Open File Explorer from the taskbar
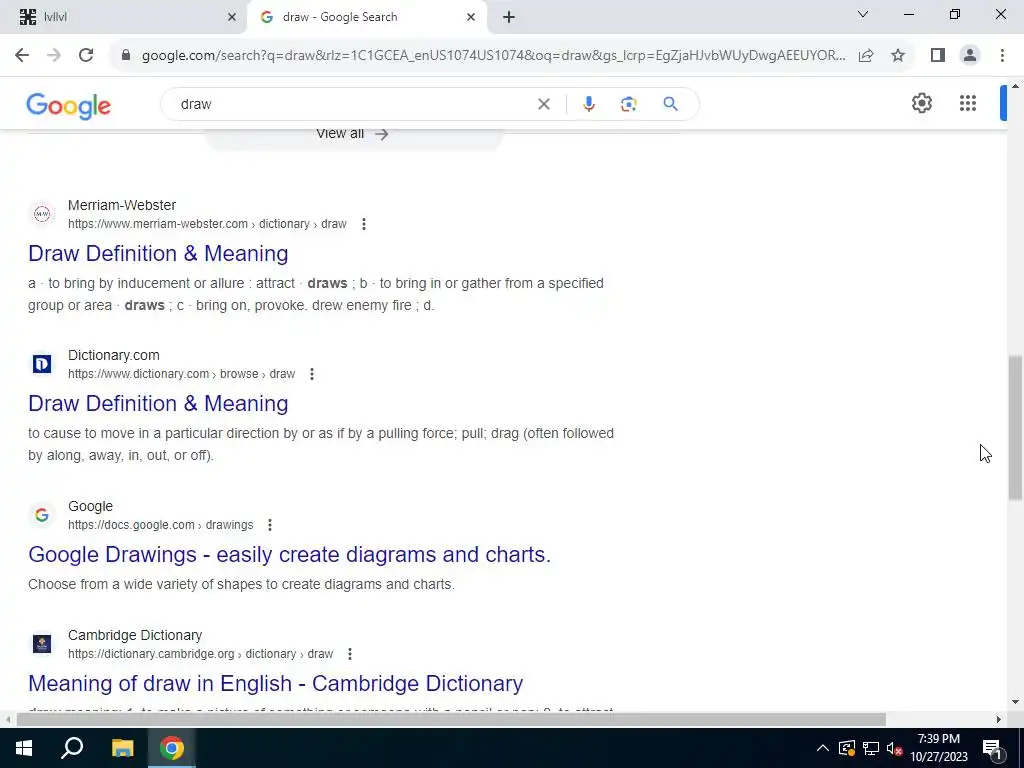This screenshot has height=768, width=1024. 122,748
